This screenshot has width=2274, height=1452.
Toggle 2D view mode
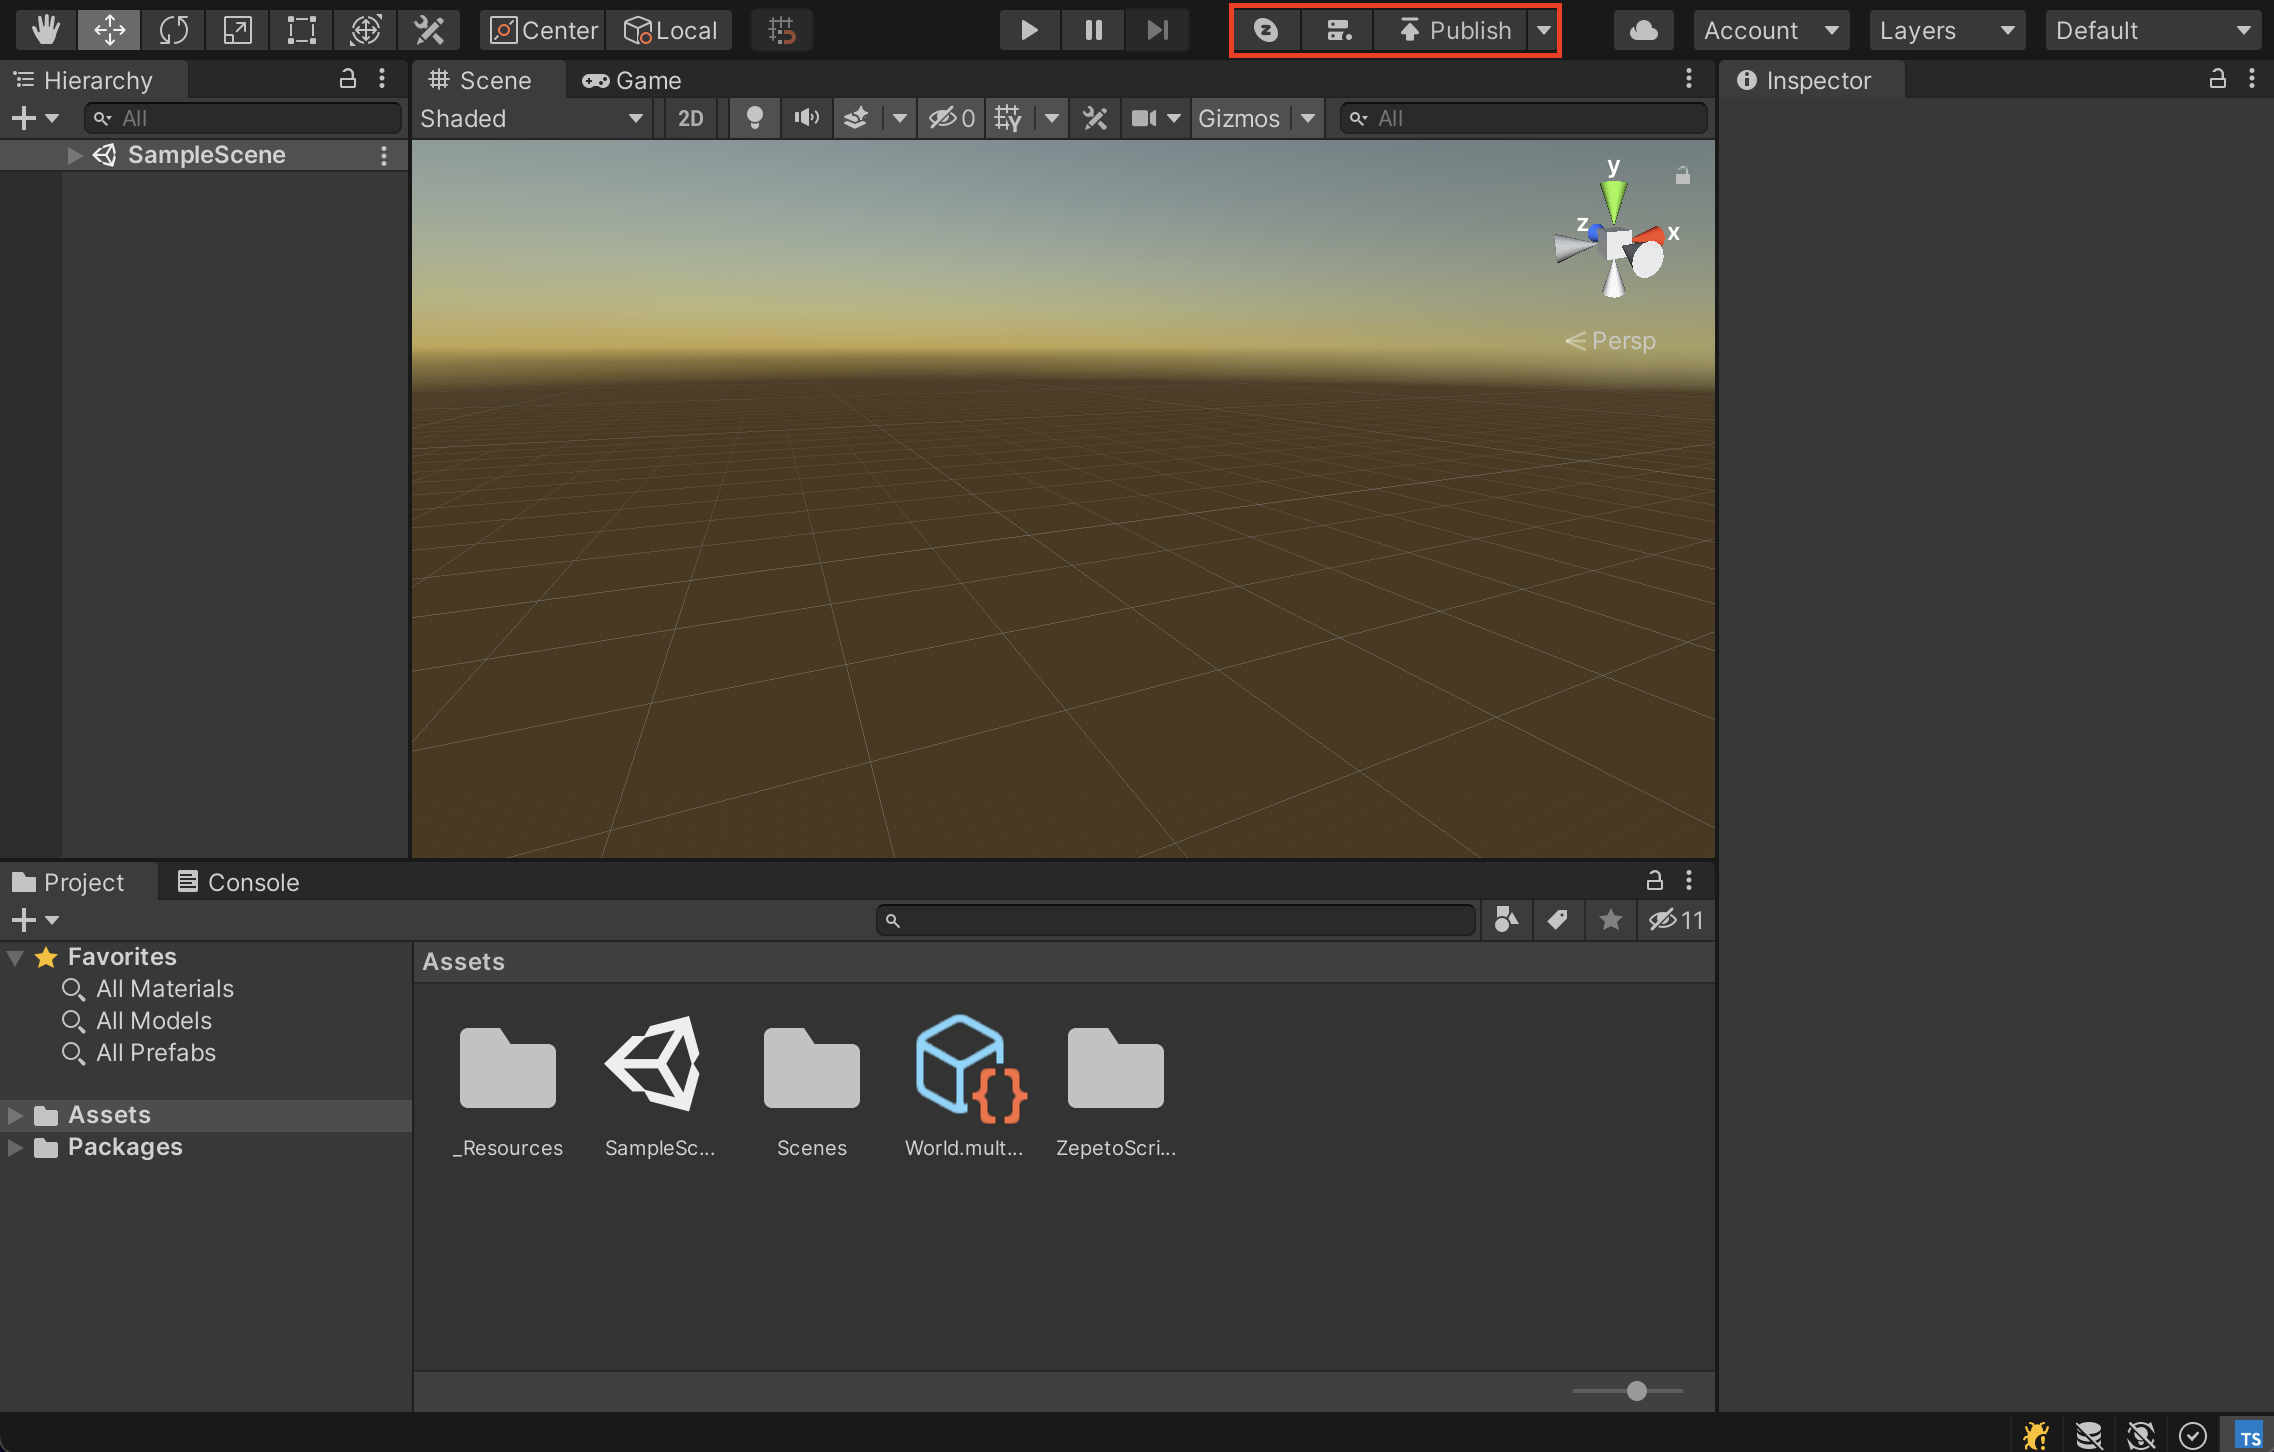point(690,118)
